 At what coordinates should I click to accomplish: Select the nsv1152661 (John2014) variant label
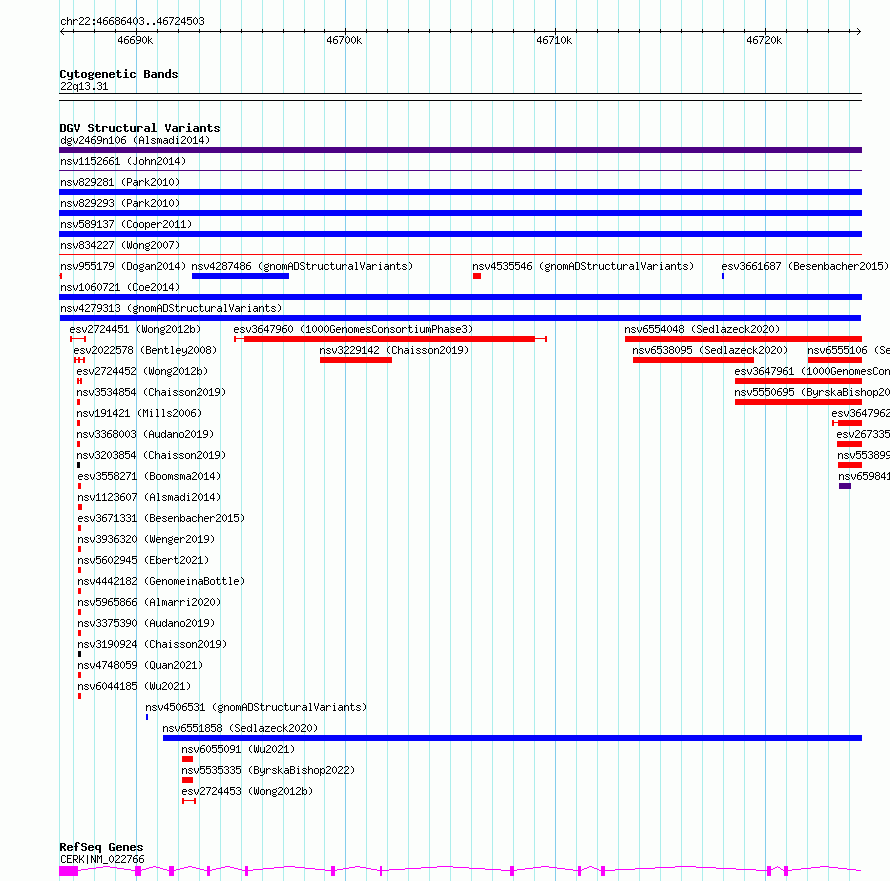123,161
